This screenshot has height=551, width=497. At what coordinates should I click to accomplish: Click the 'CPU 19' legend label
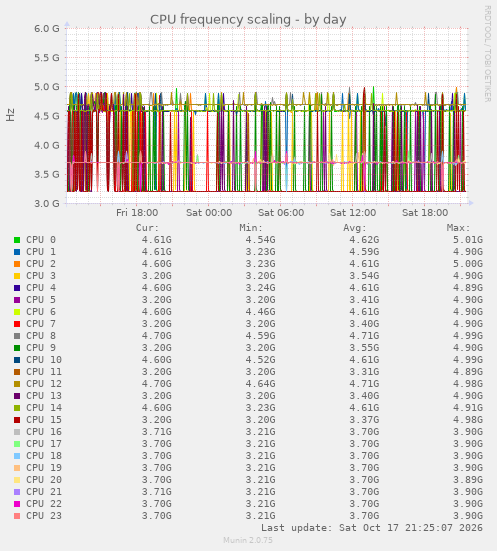(44, 468)
